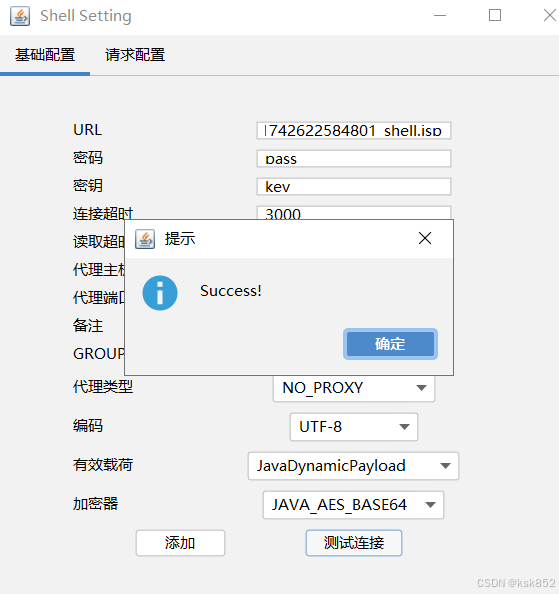This screenshot has height=594, width=559.
Task: Click the 密码 label
Action: click(88, 158)
